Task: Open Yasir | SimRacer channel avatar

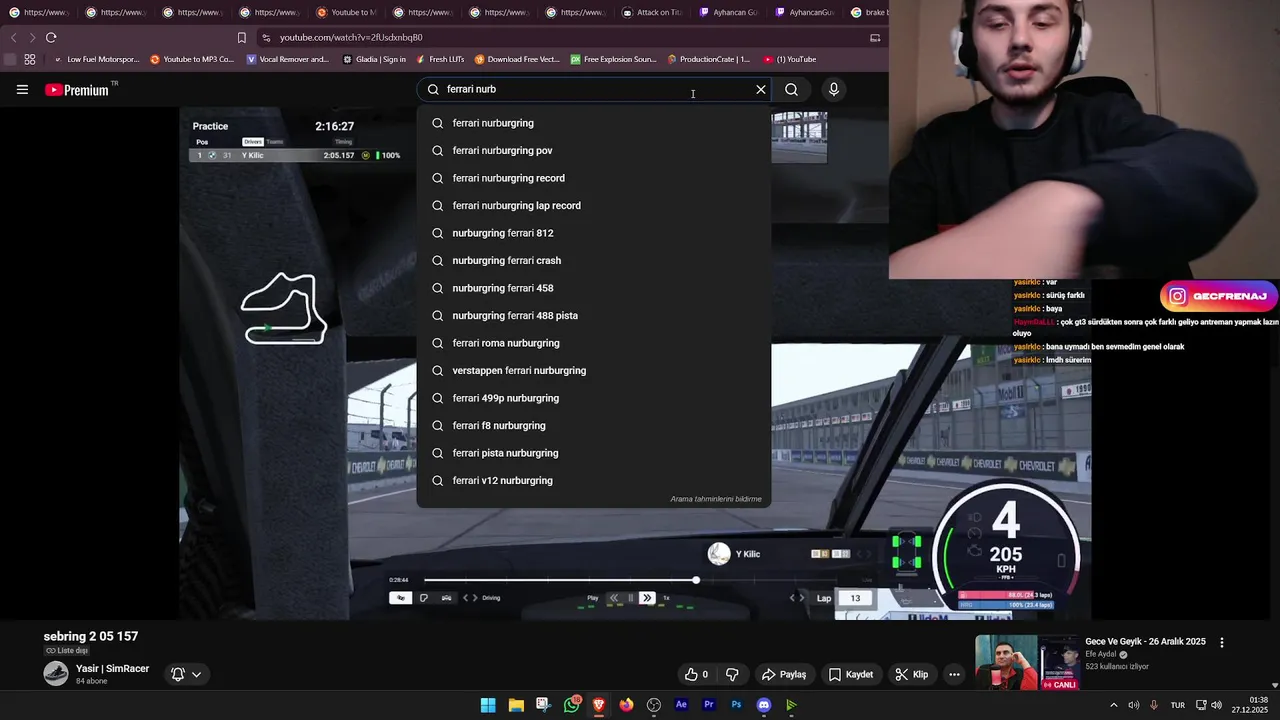Action: point(56,673)
